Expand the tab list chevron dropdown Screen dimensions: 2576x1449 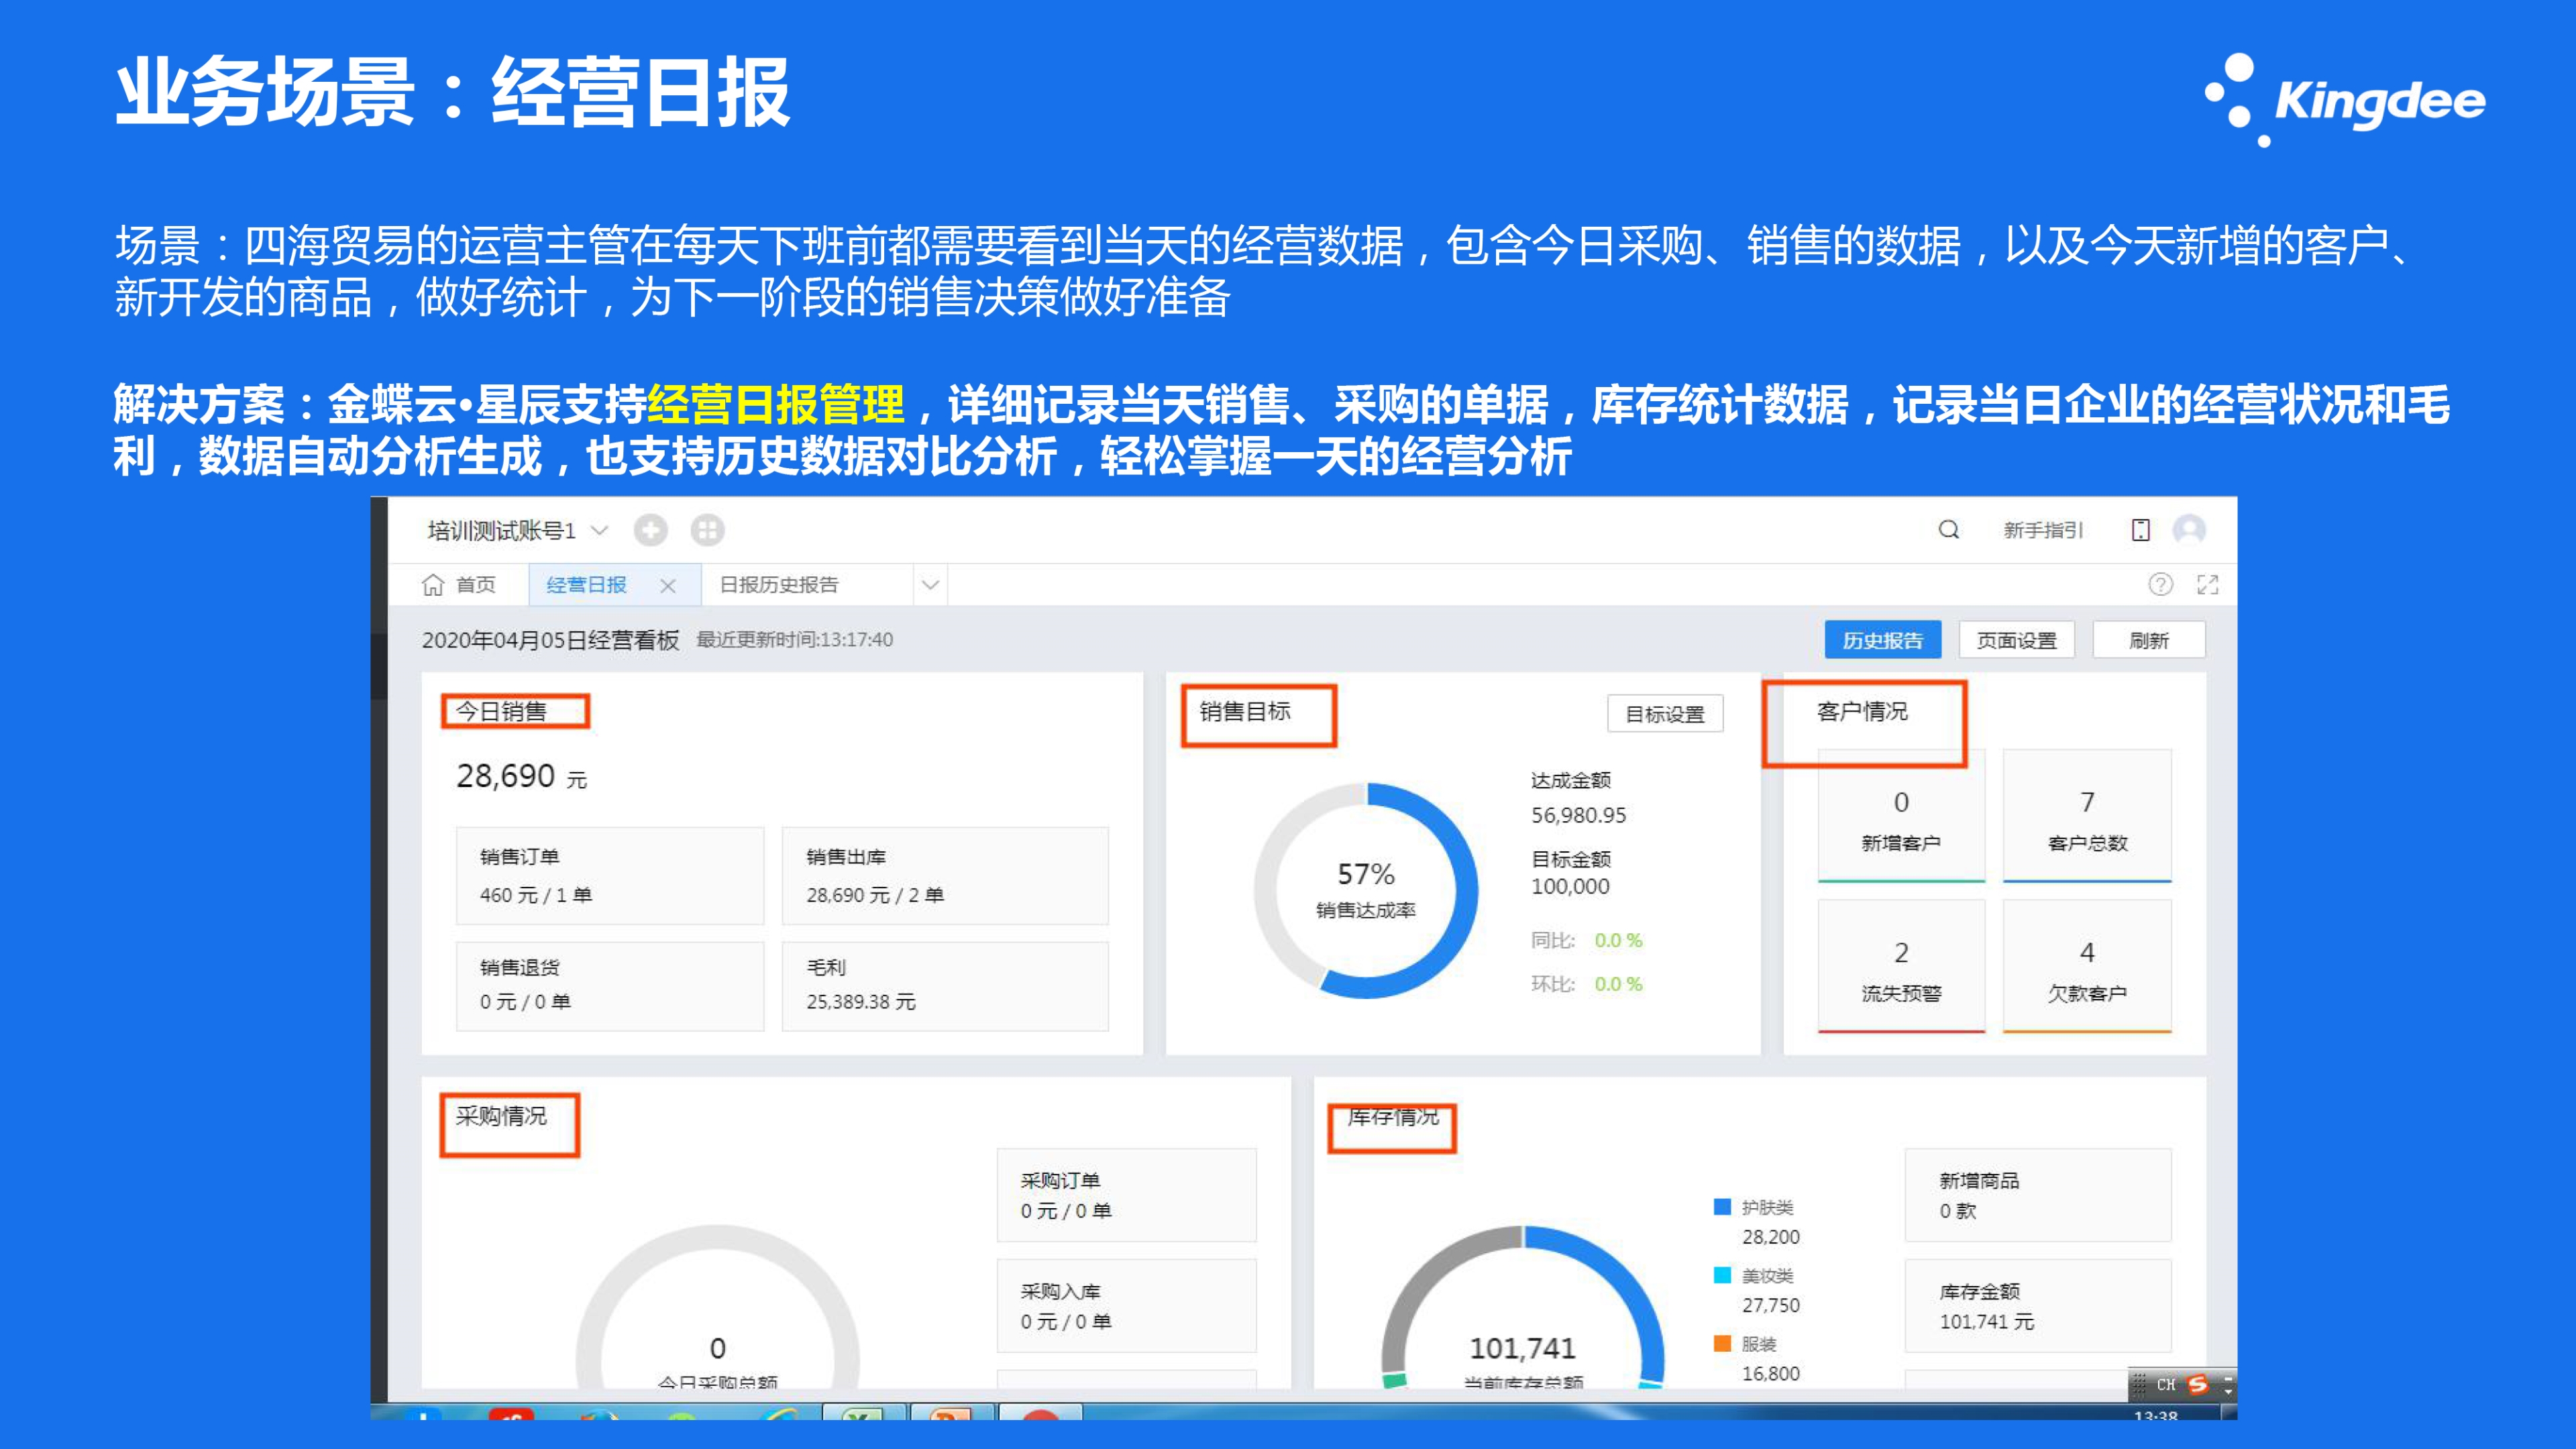point(930,584)
